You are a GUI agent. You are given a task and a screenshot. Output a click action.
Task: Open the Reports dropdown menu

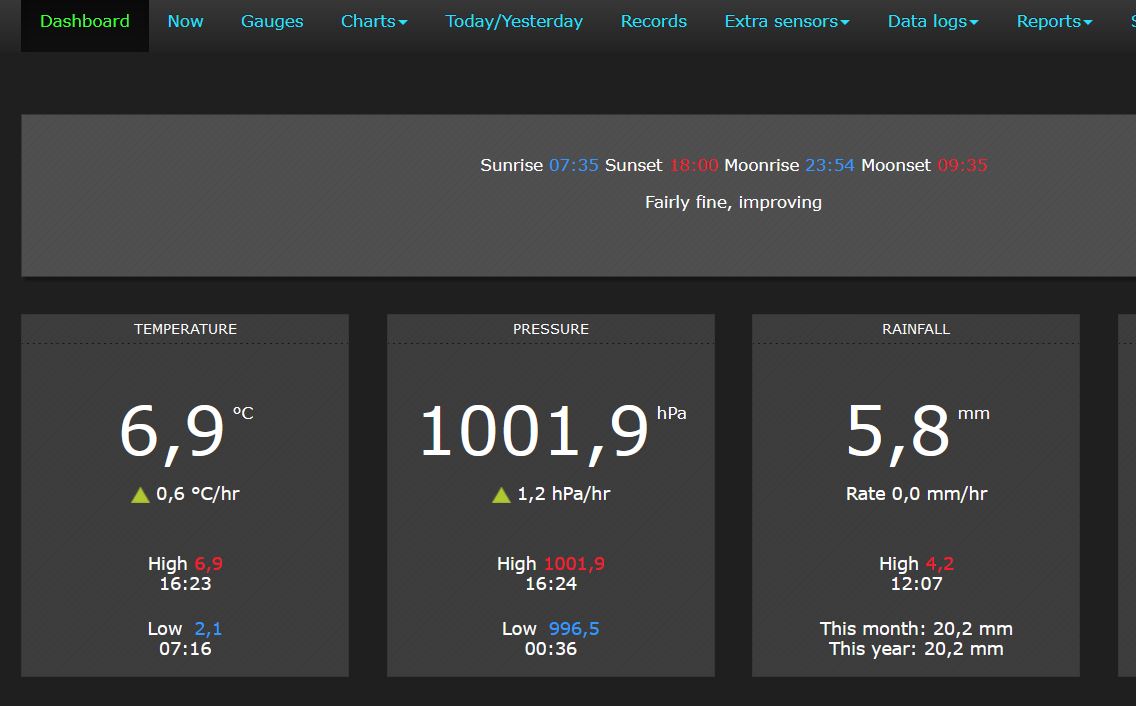coord(1054,21)
